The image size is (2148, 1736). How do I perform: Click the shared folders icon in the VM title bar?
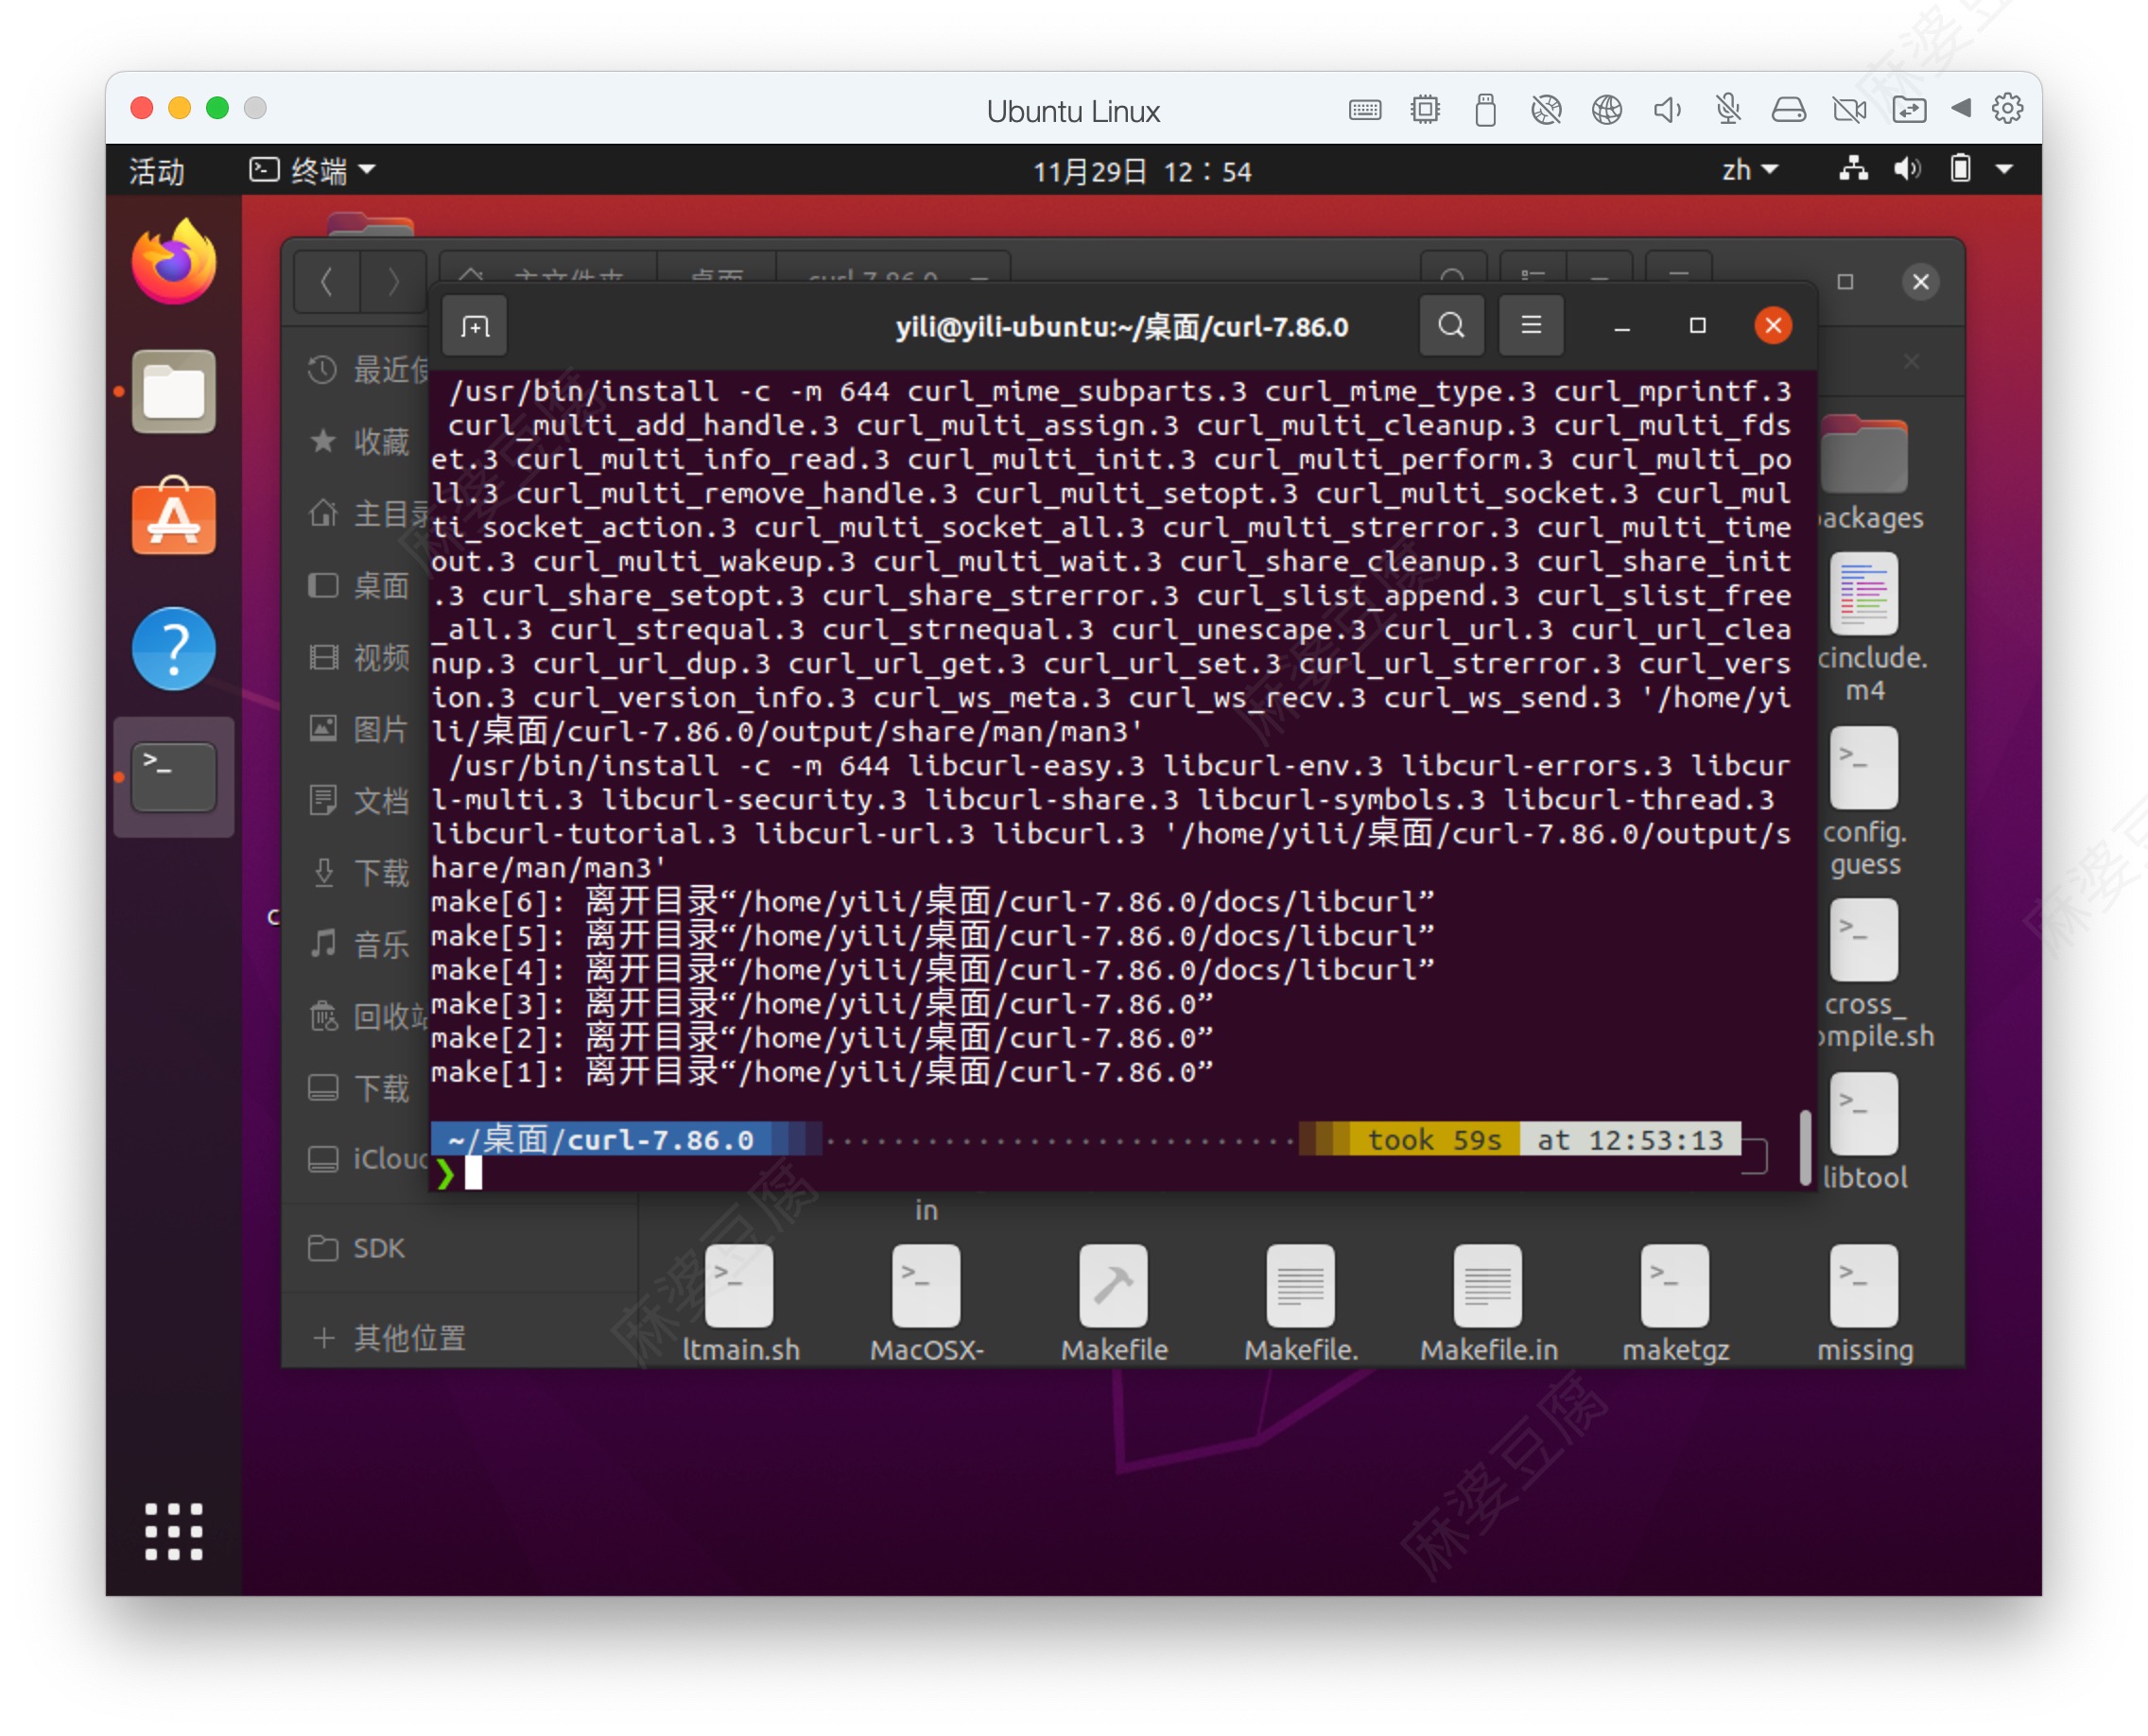tap(1909, 109)
